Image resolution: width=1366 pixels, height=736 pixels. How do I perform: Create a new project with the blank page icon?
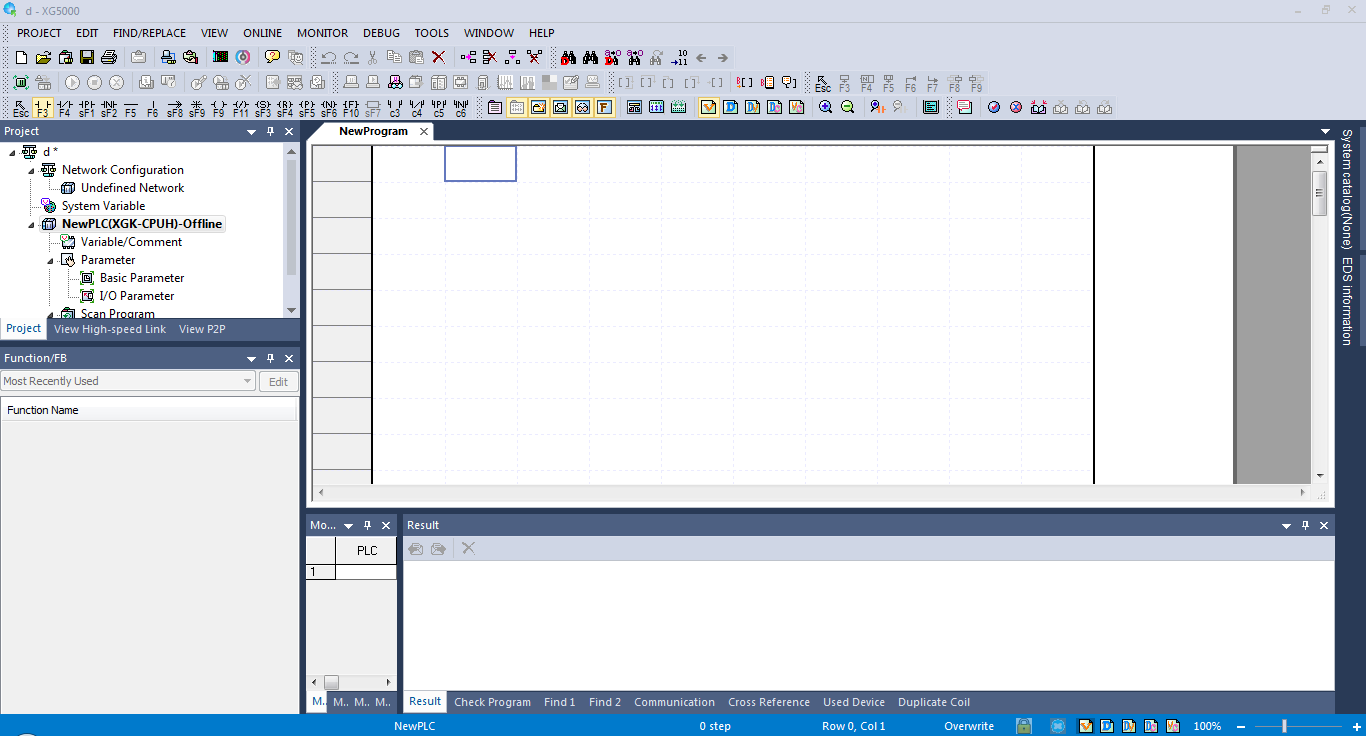[21, 57]
